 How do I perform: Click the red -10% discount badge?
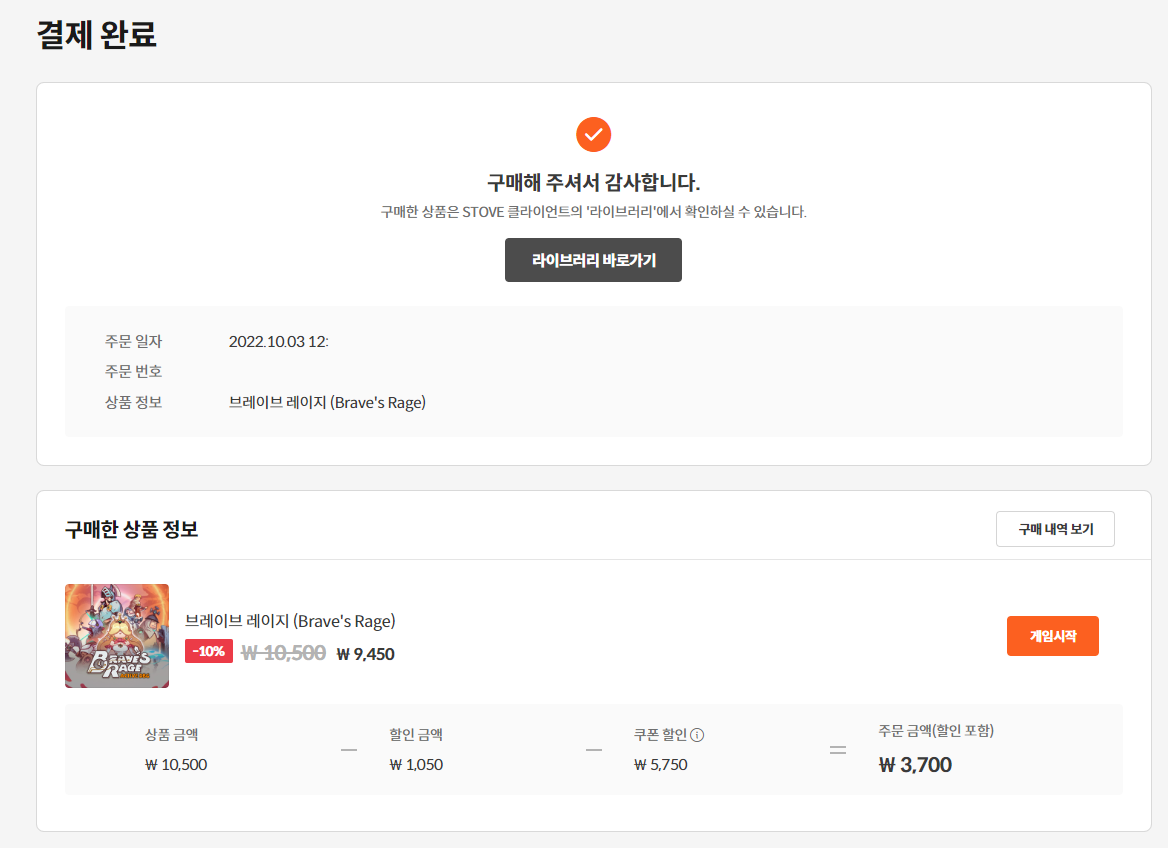pos(209,651)
